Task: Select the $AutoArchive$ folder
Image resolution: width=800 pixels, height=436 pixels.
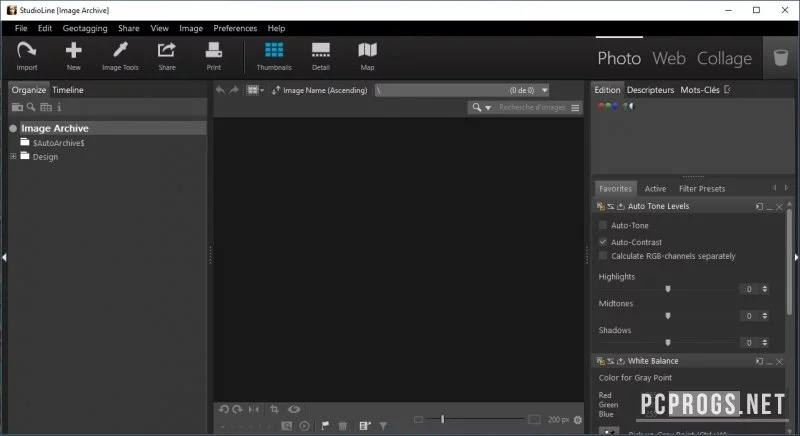Action: [x=58, y=143]
